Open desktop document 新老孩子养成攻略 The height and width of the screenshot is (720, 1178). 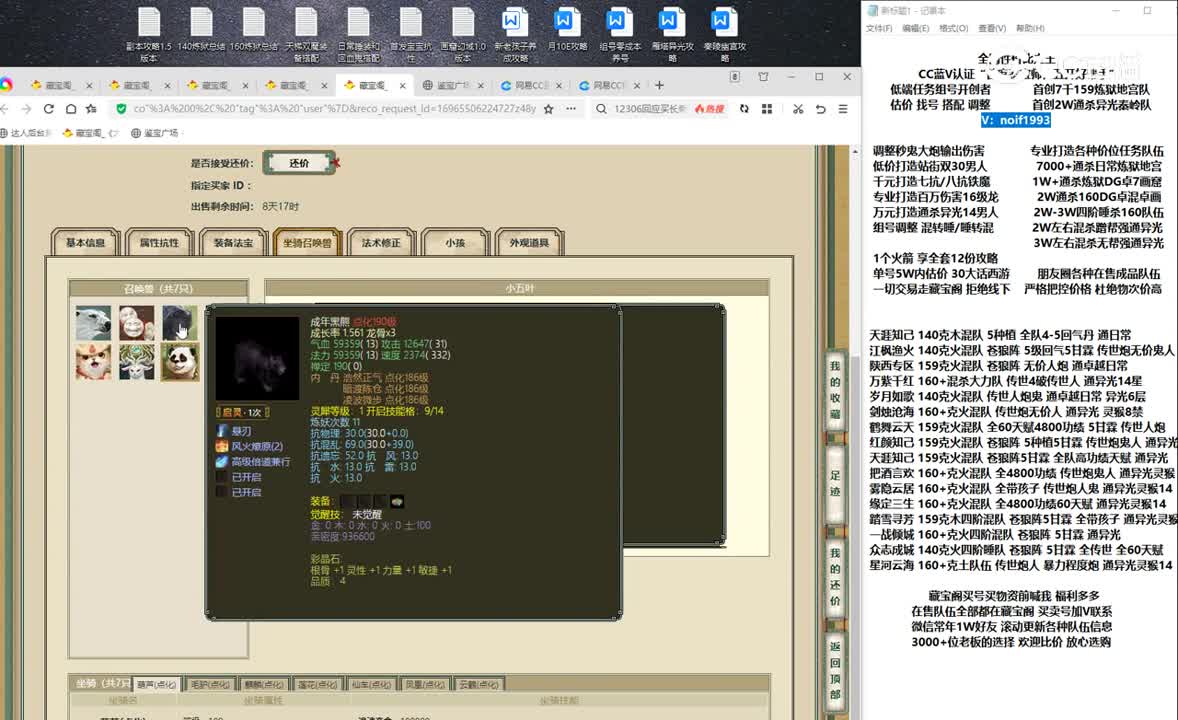point(515,35)
